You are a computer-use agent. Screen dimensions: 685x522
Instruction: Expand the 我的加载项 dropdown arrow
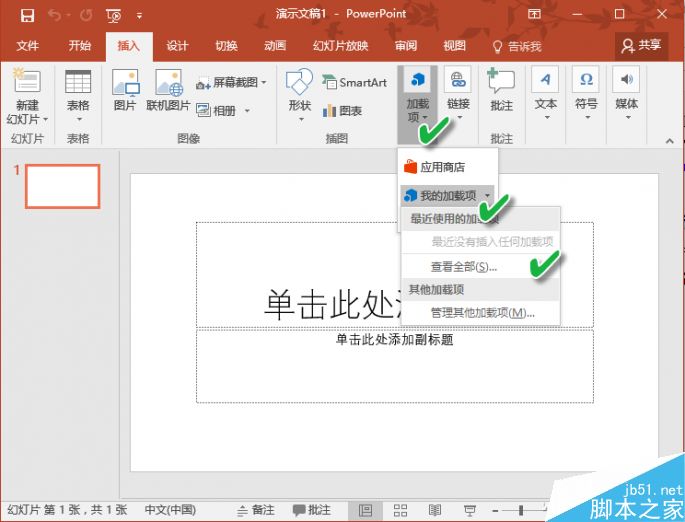488,196
